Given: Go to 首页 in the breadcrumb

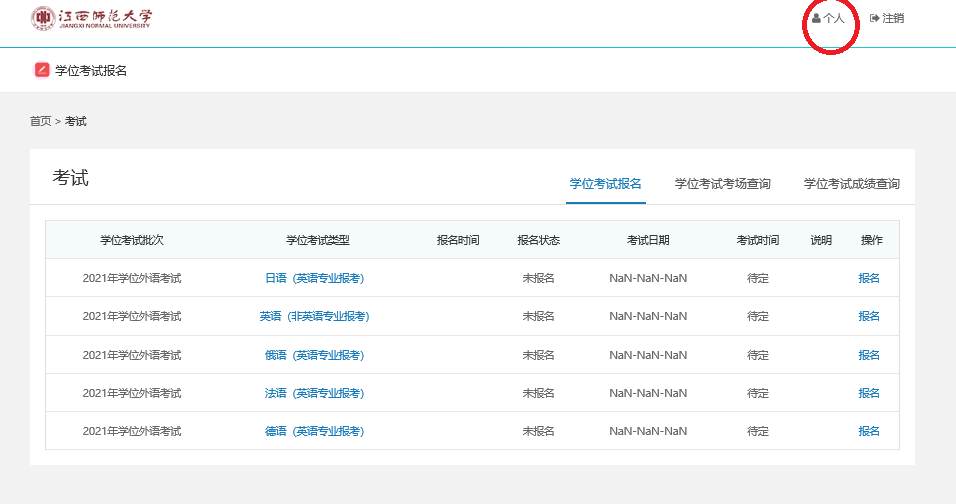Looking at the screenshot, I should [40, 121].
